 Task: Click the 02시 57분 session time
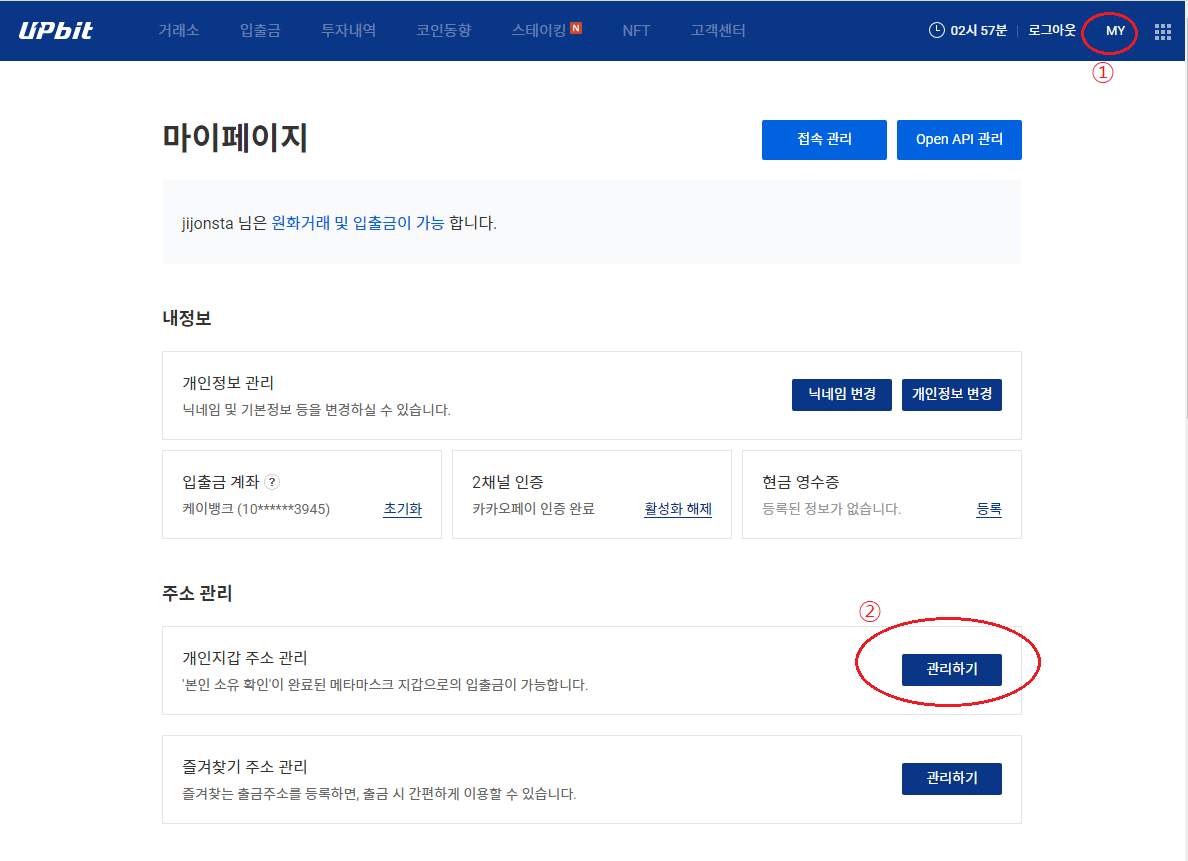(978, 30)
